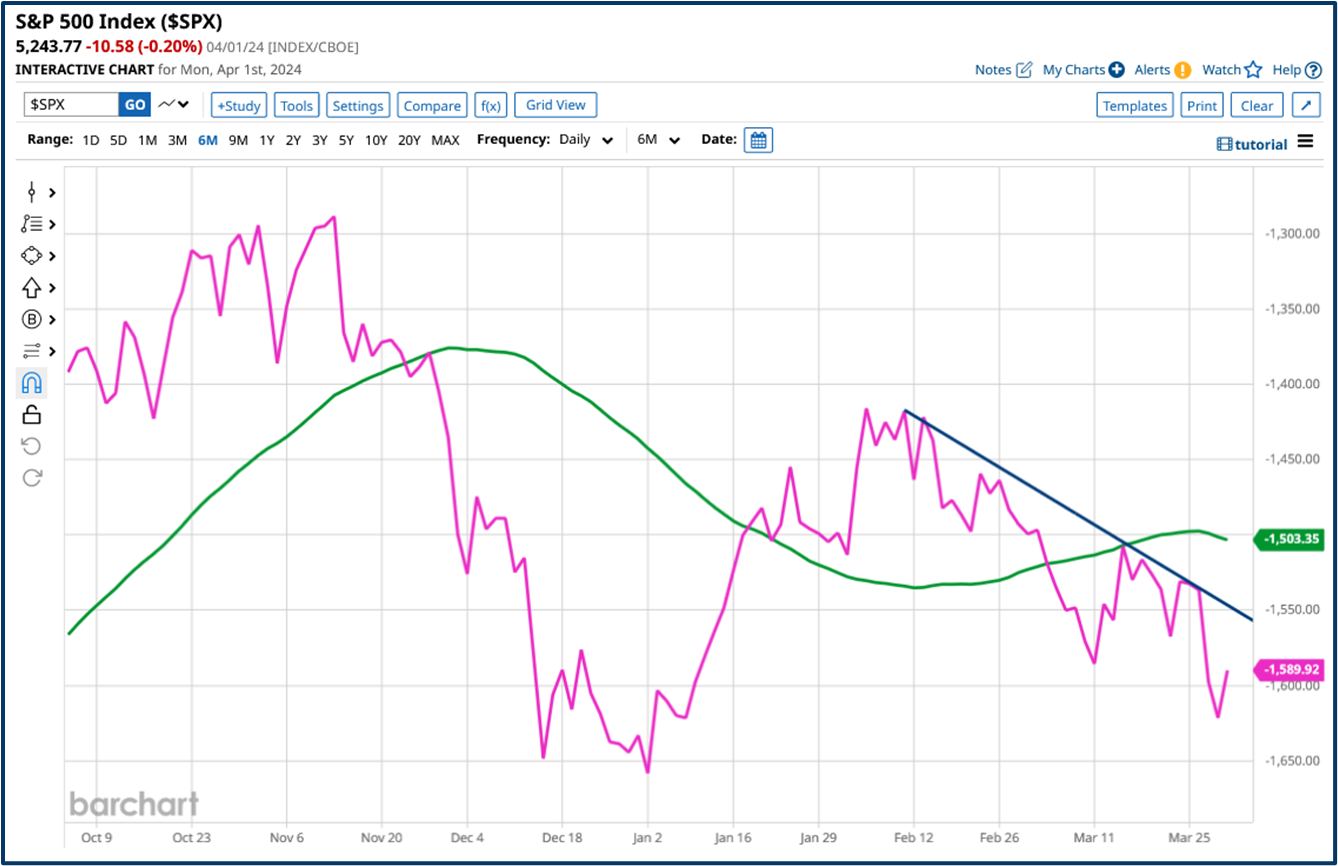Open the hamburger menu near tutorial
1338x866 pixels.
click(1306, 142)
